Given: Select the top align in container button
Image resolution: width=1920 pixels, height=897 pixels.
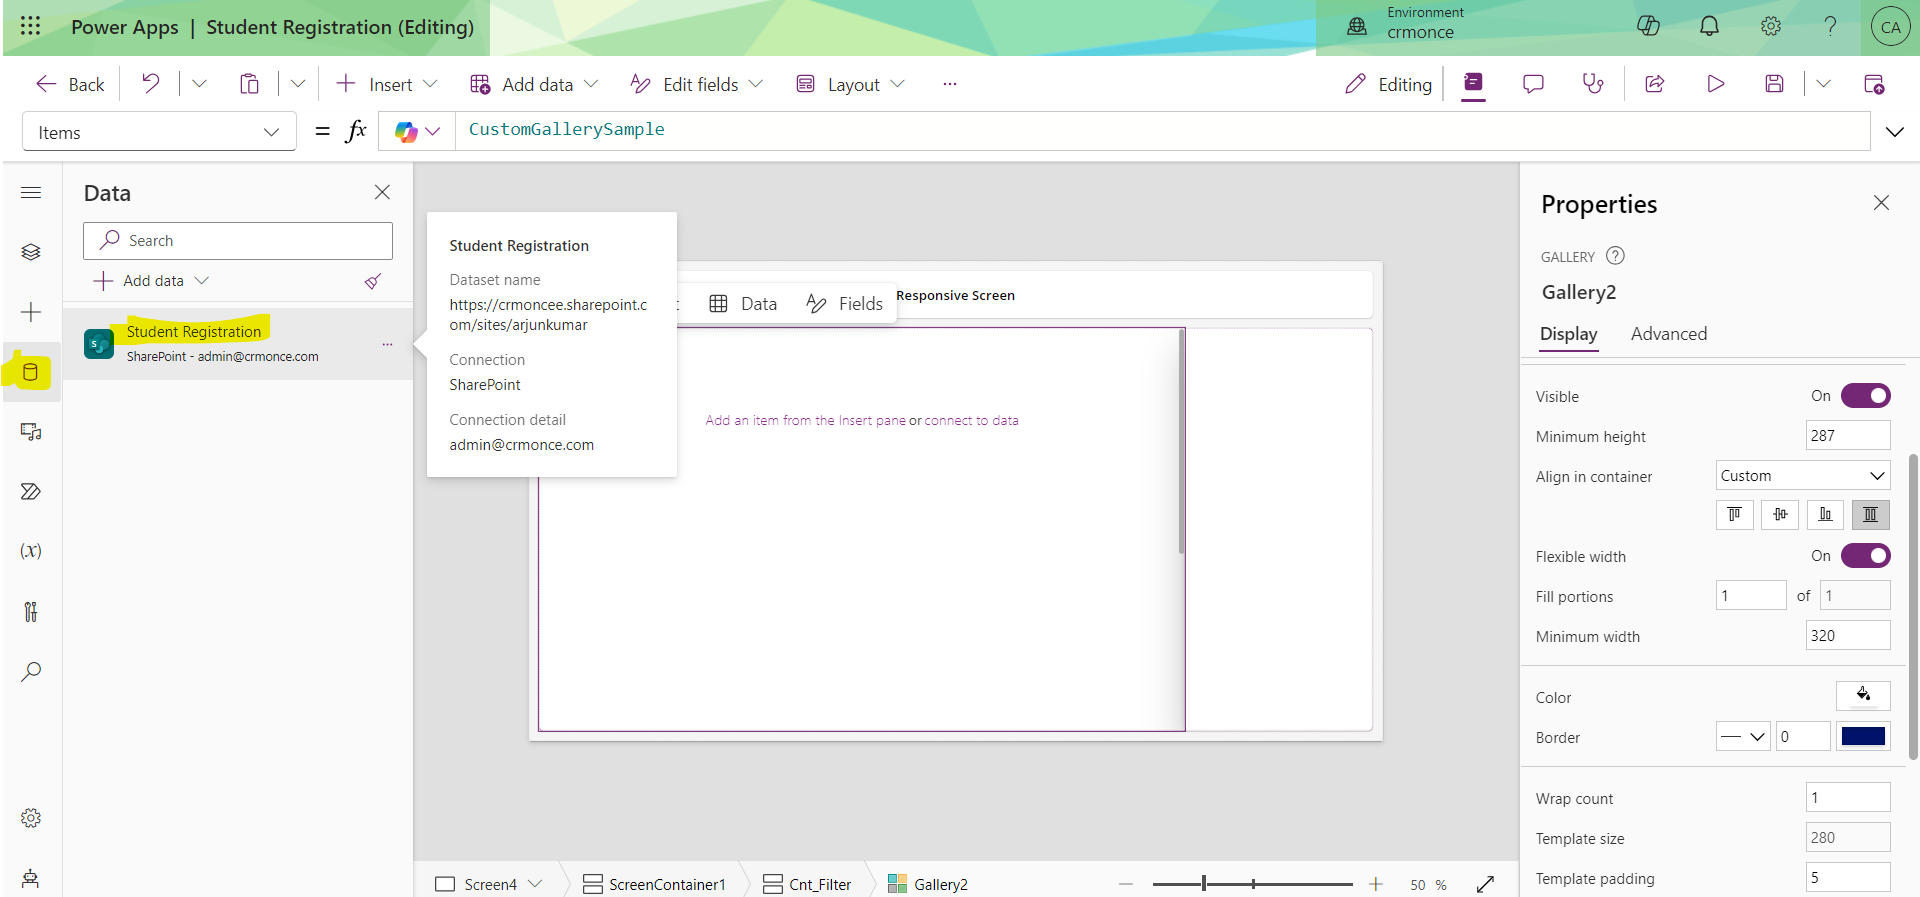Looking at the screenshot, I should point(1735,514).
